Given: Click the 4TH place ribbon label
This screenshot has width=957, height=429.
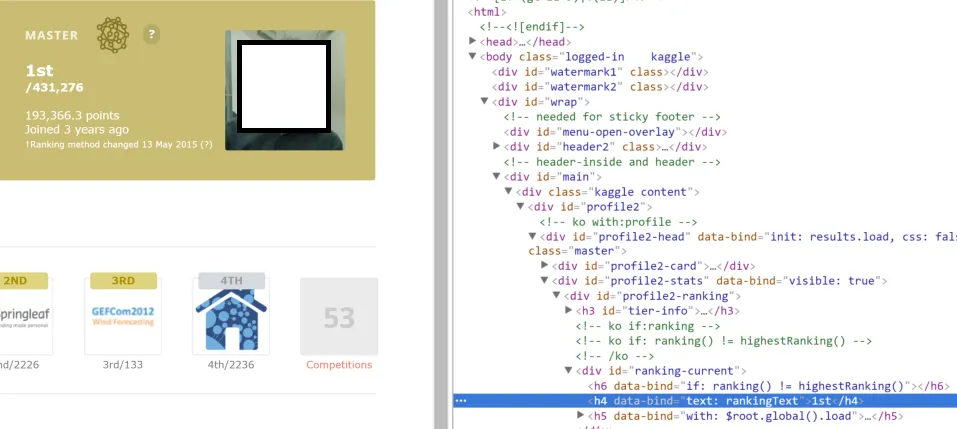Looking at the screenshot, I should (231, 281).
